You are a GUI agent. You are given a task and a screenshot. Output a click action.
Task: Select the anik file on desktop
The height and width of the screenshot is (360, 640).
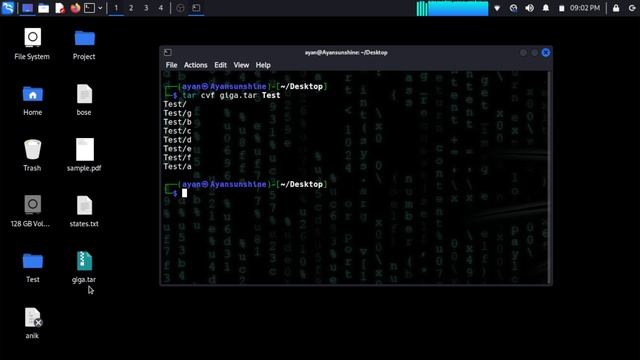pyautogui.click(x=32, y=323)
